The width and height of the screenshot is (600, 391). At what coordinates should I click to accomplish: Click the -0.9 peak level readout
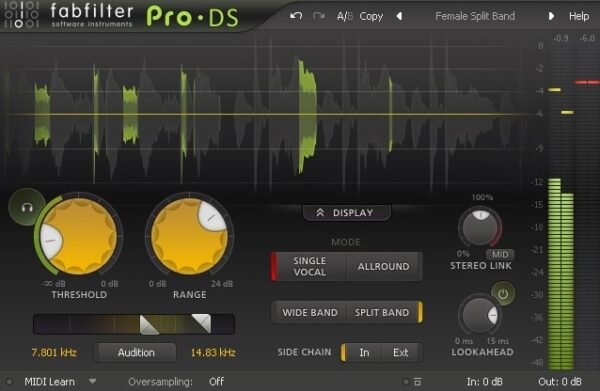(x=561, y=38)
